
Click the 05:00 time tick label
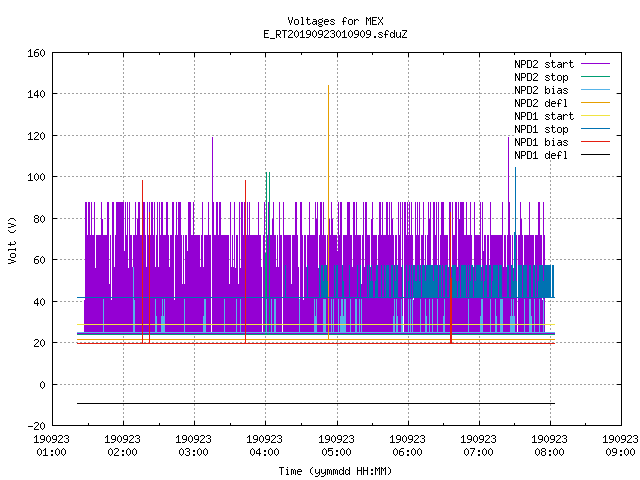pos(336,452)
